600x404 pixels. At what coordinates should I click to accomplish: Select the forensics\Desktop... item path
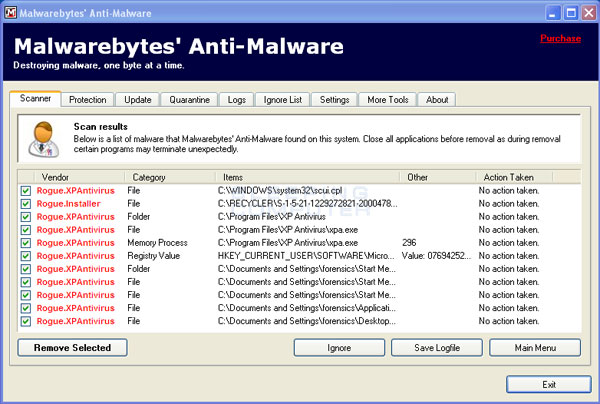(307, 321)
